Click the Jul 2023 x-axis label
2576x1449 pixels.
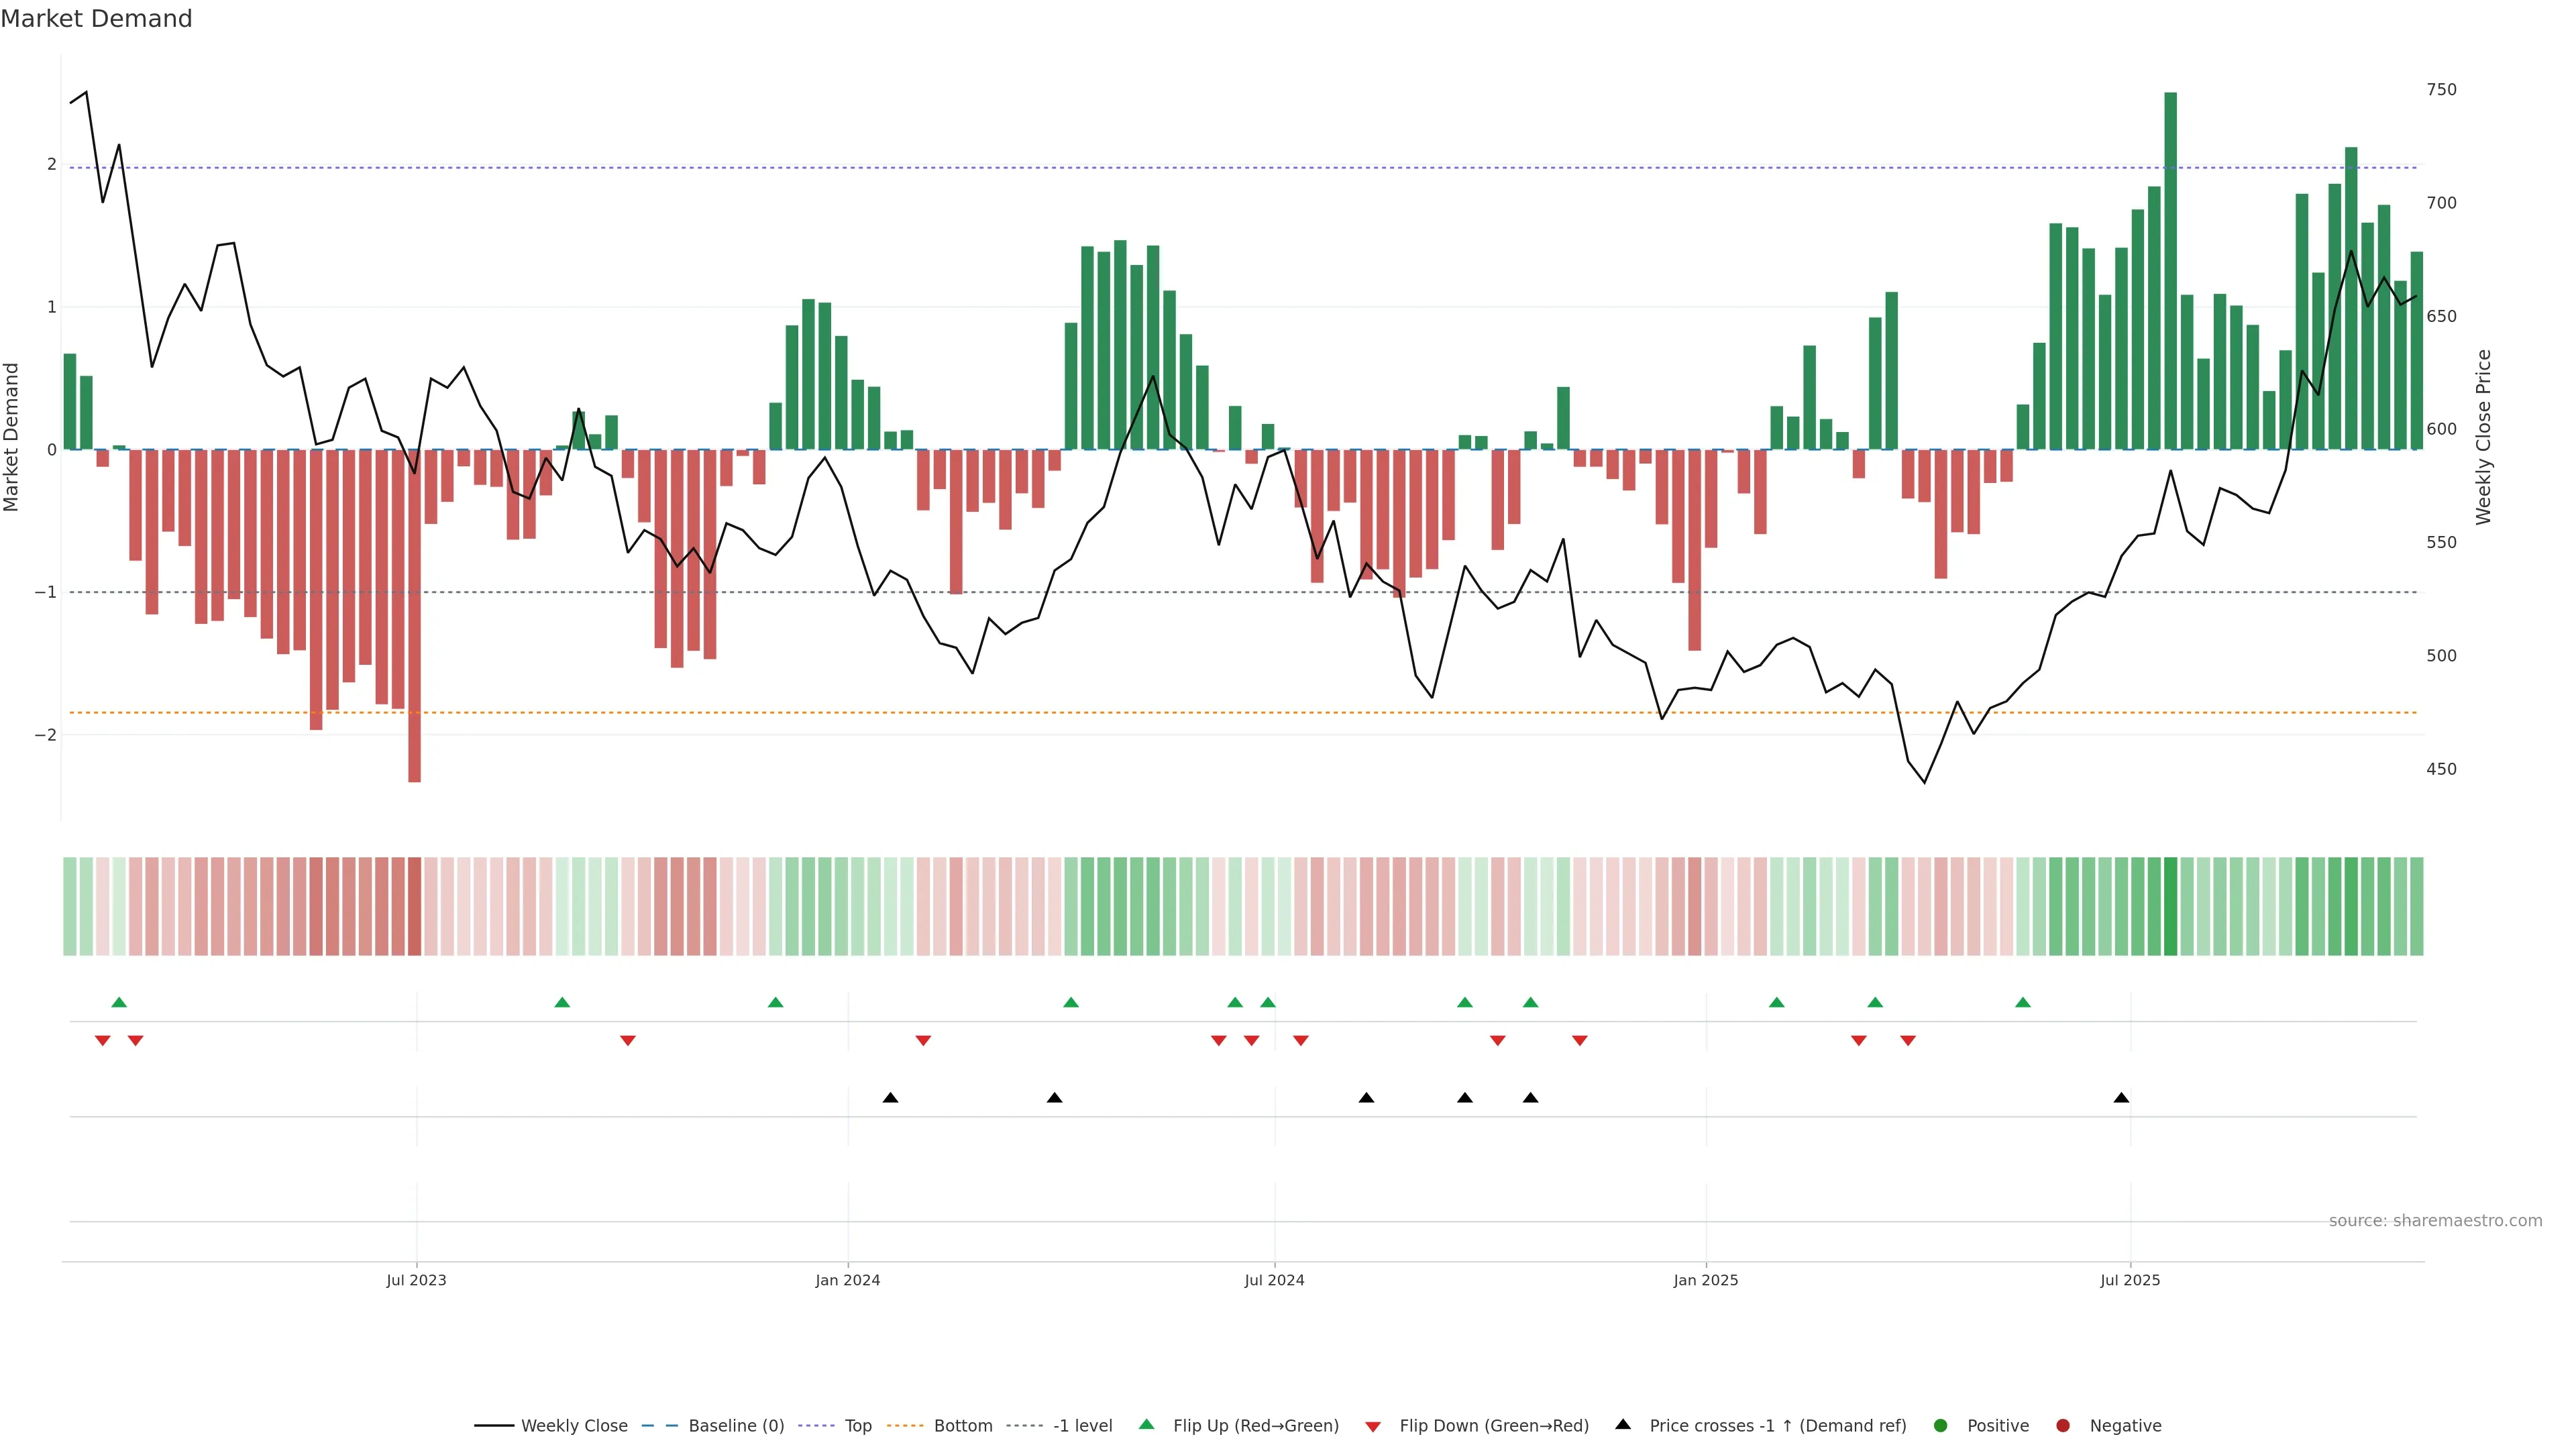click(x=416, y=1280)
